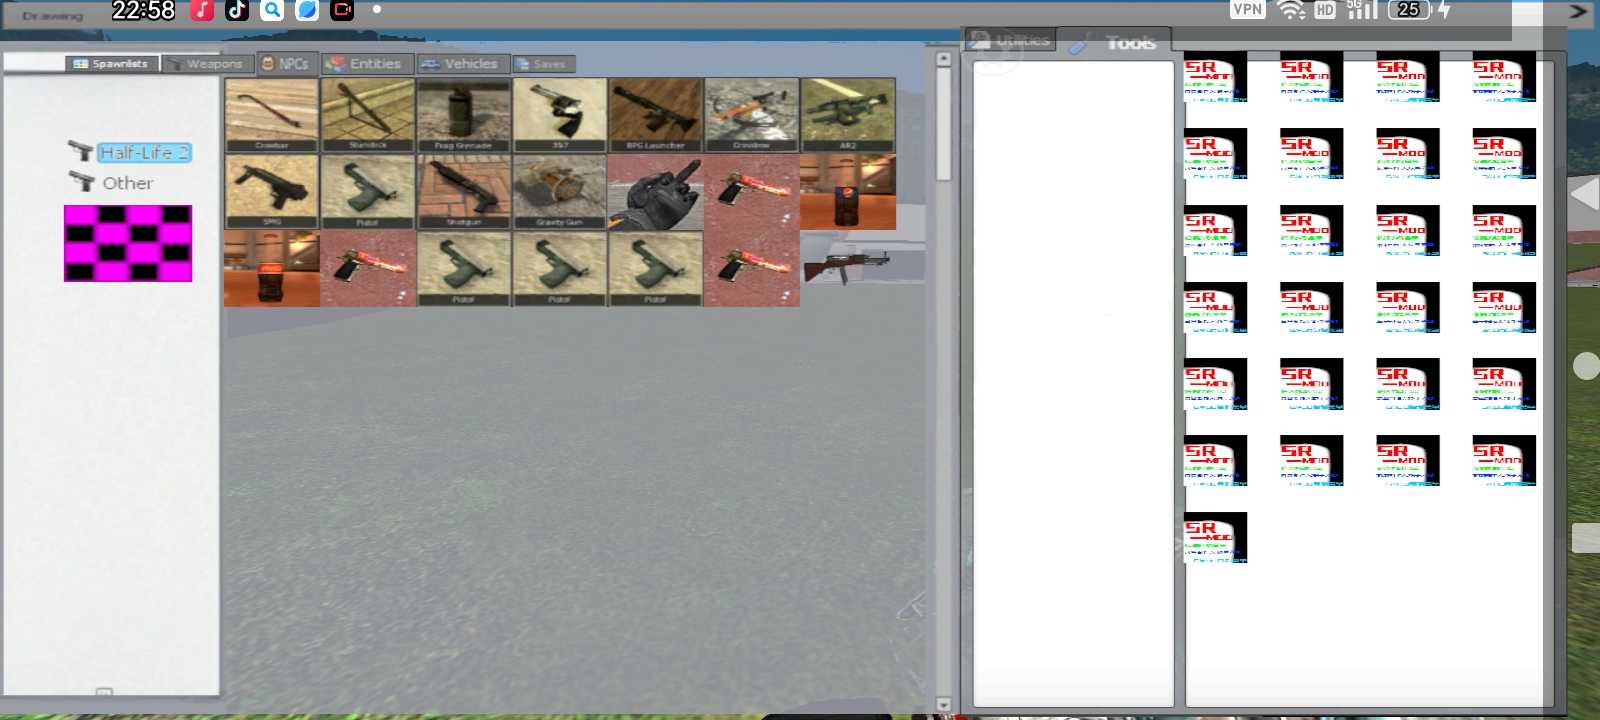Tap the white triangle back button
The image size is (1600, 720).
[x=1585, y=194]
